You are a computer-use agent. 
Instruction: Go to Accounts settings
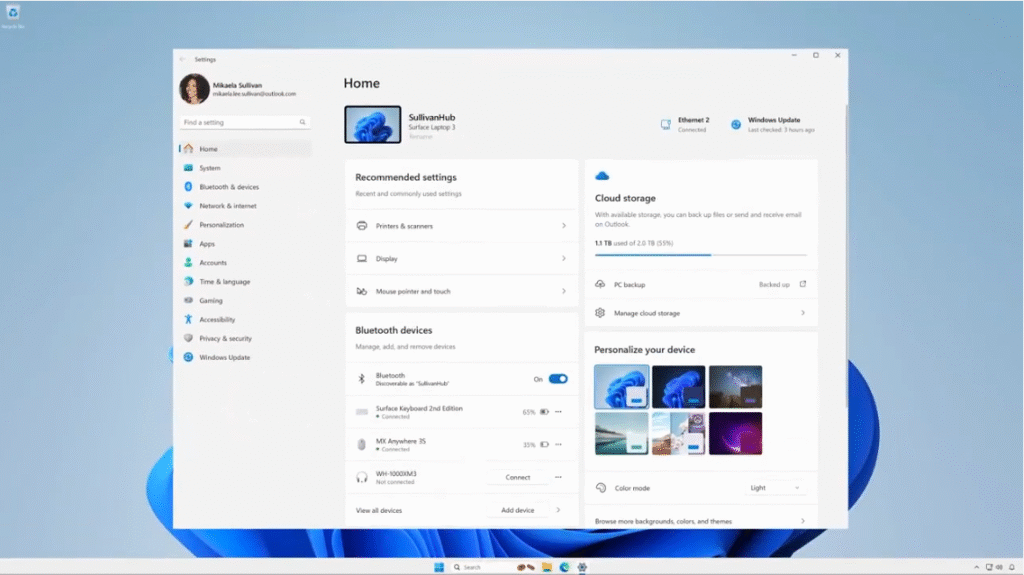(246, 263)
